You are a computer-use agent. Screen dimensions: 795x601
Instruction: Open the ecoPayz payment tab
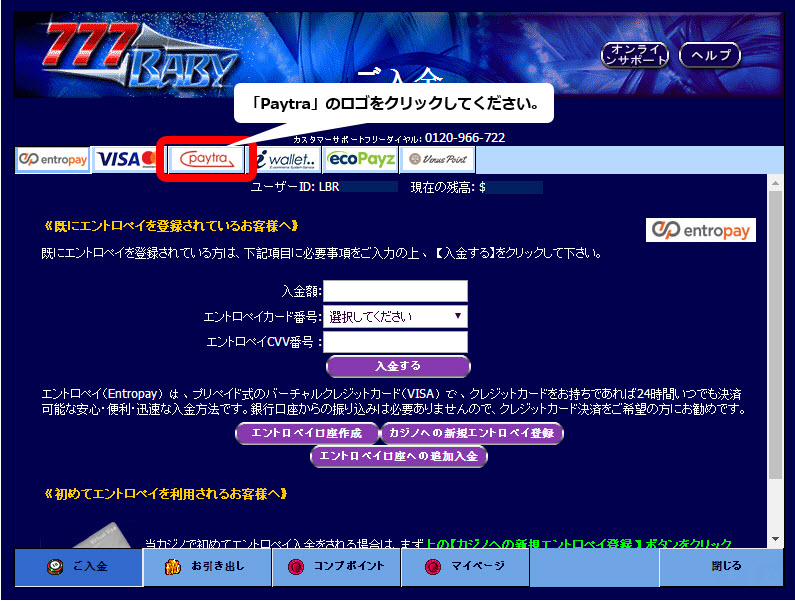361,160
